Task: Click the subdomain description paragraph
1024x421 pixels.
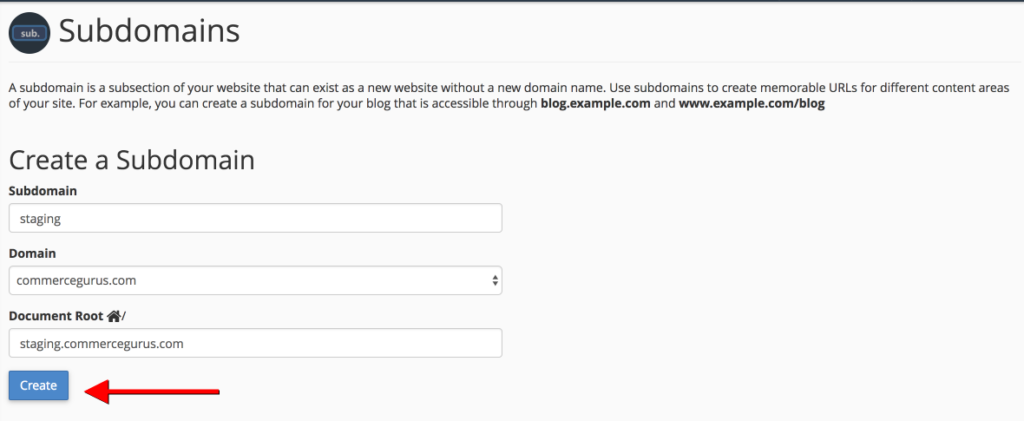Action: (x=509, y=95)
